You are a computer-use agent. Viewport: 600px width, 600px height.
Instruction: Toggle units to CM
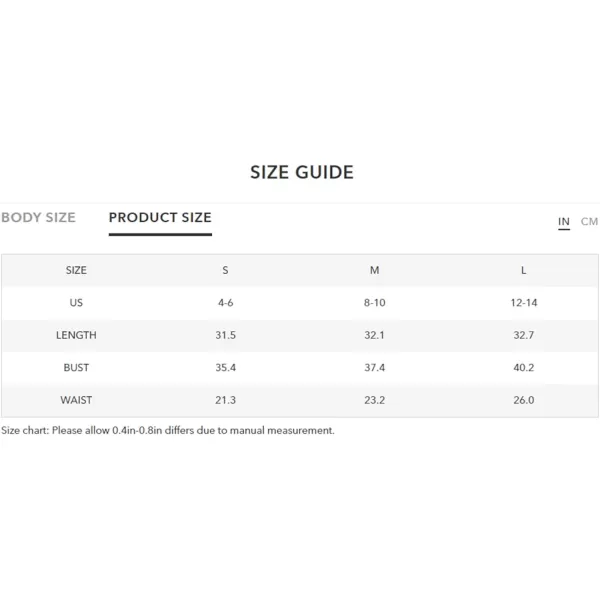589,221
